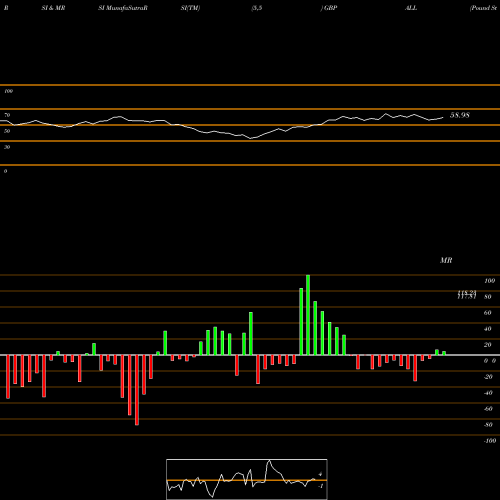Click the 'ALL' header text

coord(411,8)
